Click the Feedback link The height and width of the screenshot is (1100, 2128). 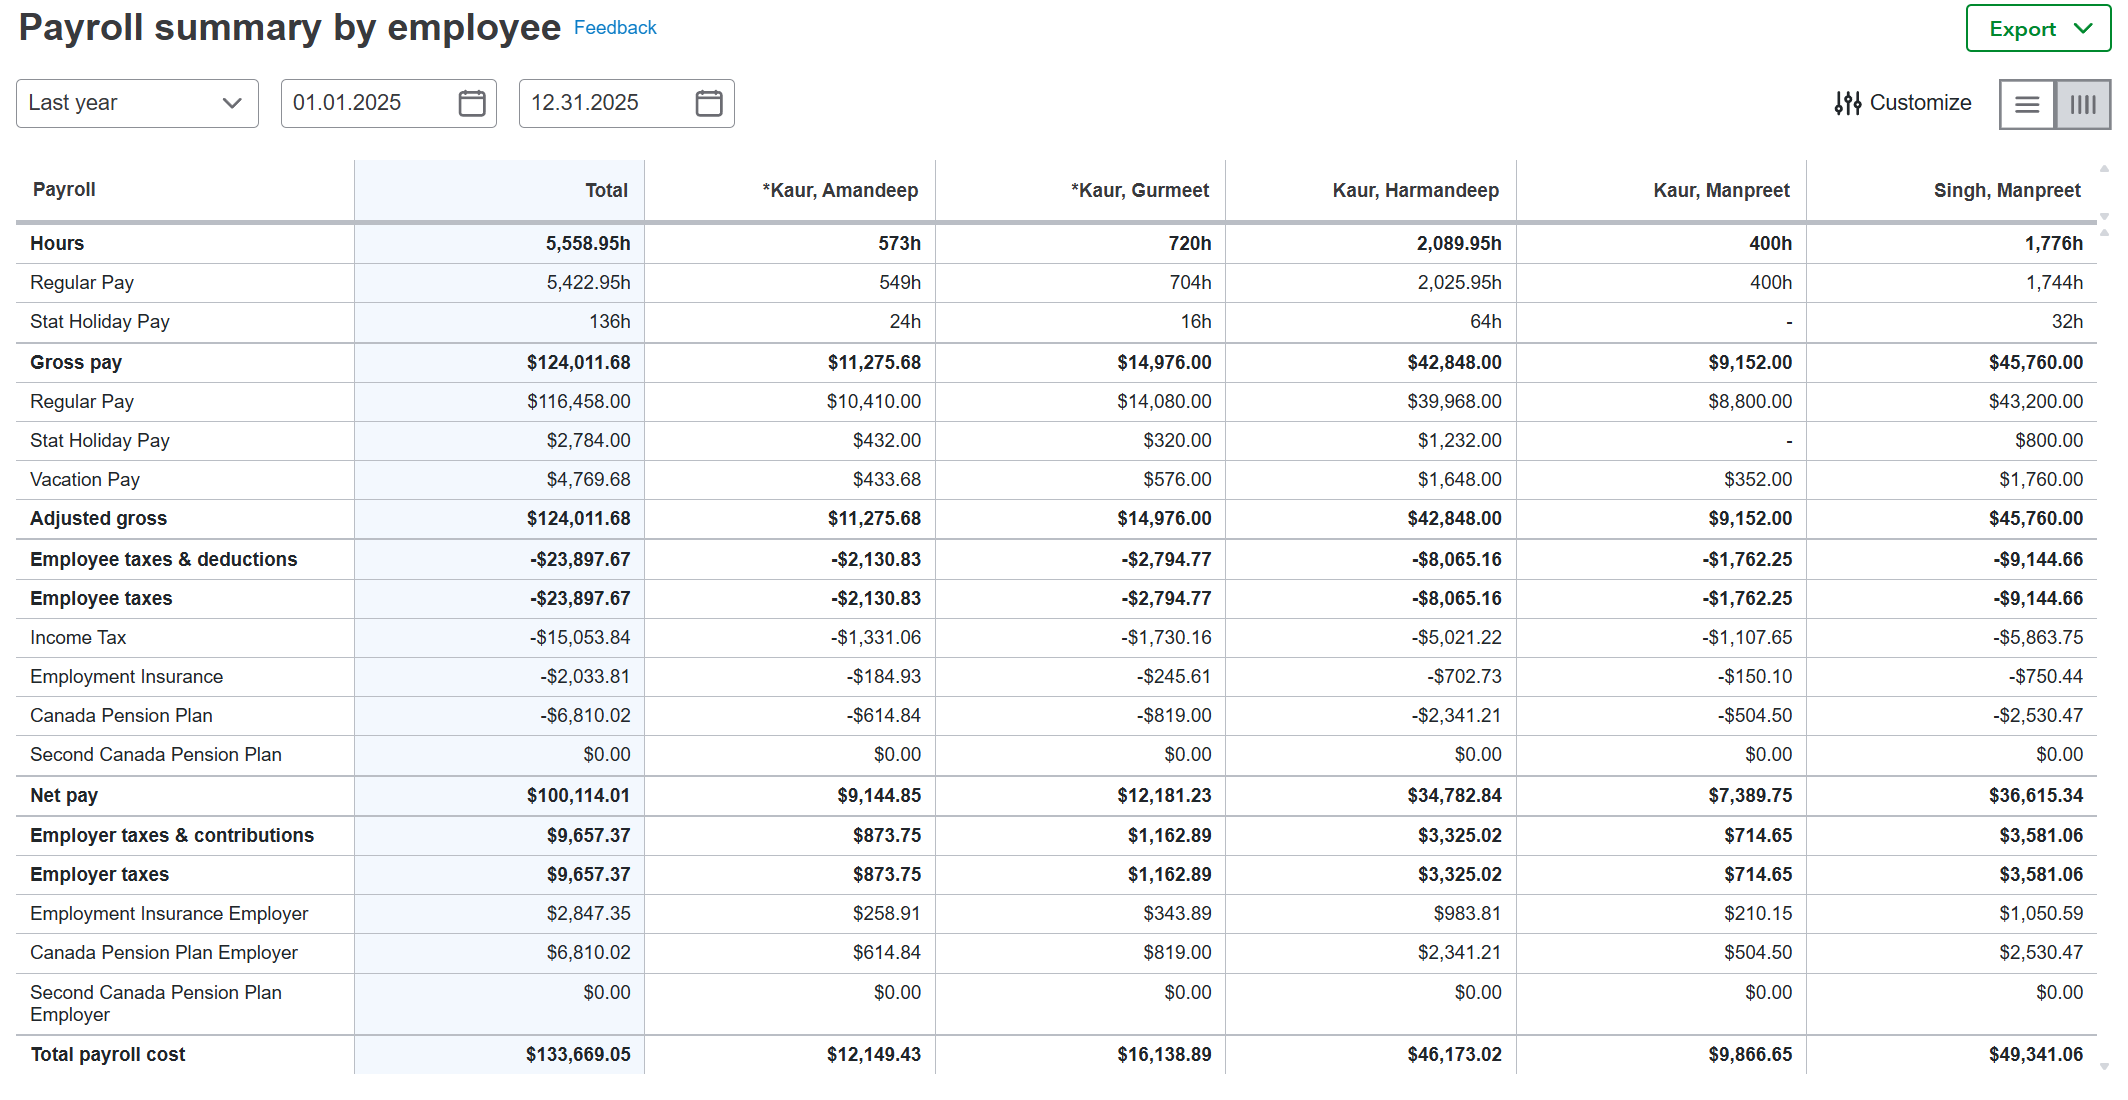[615, 28]
